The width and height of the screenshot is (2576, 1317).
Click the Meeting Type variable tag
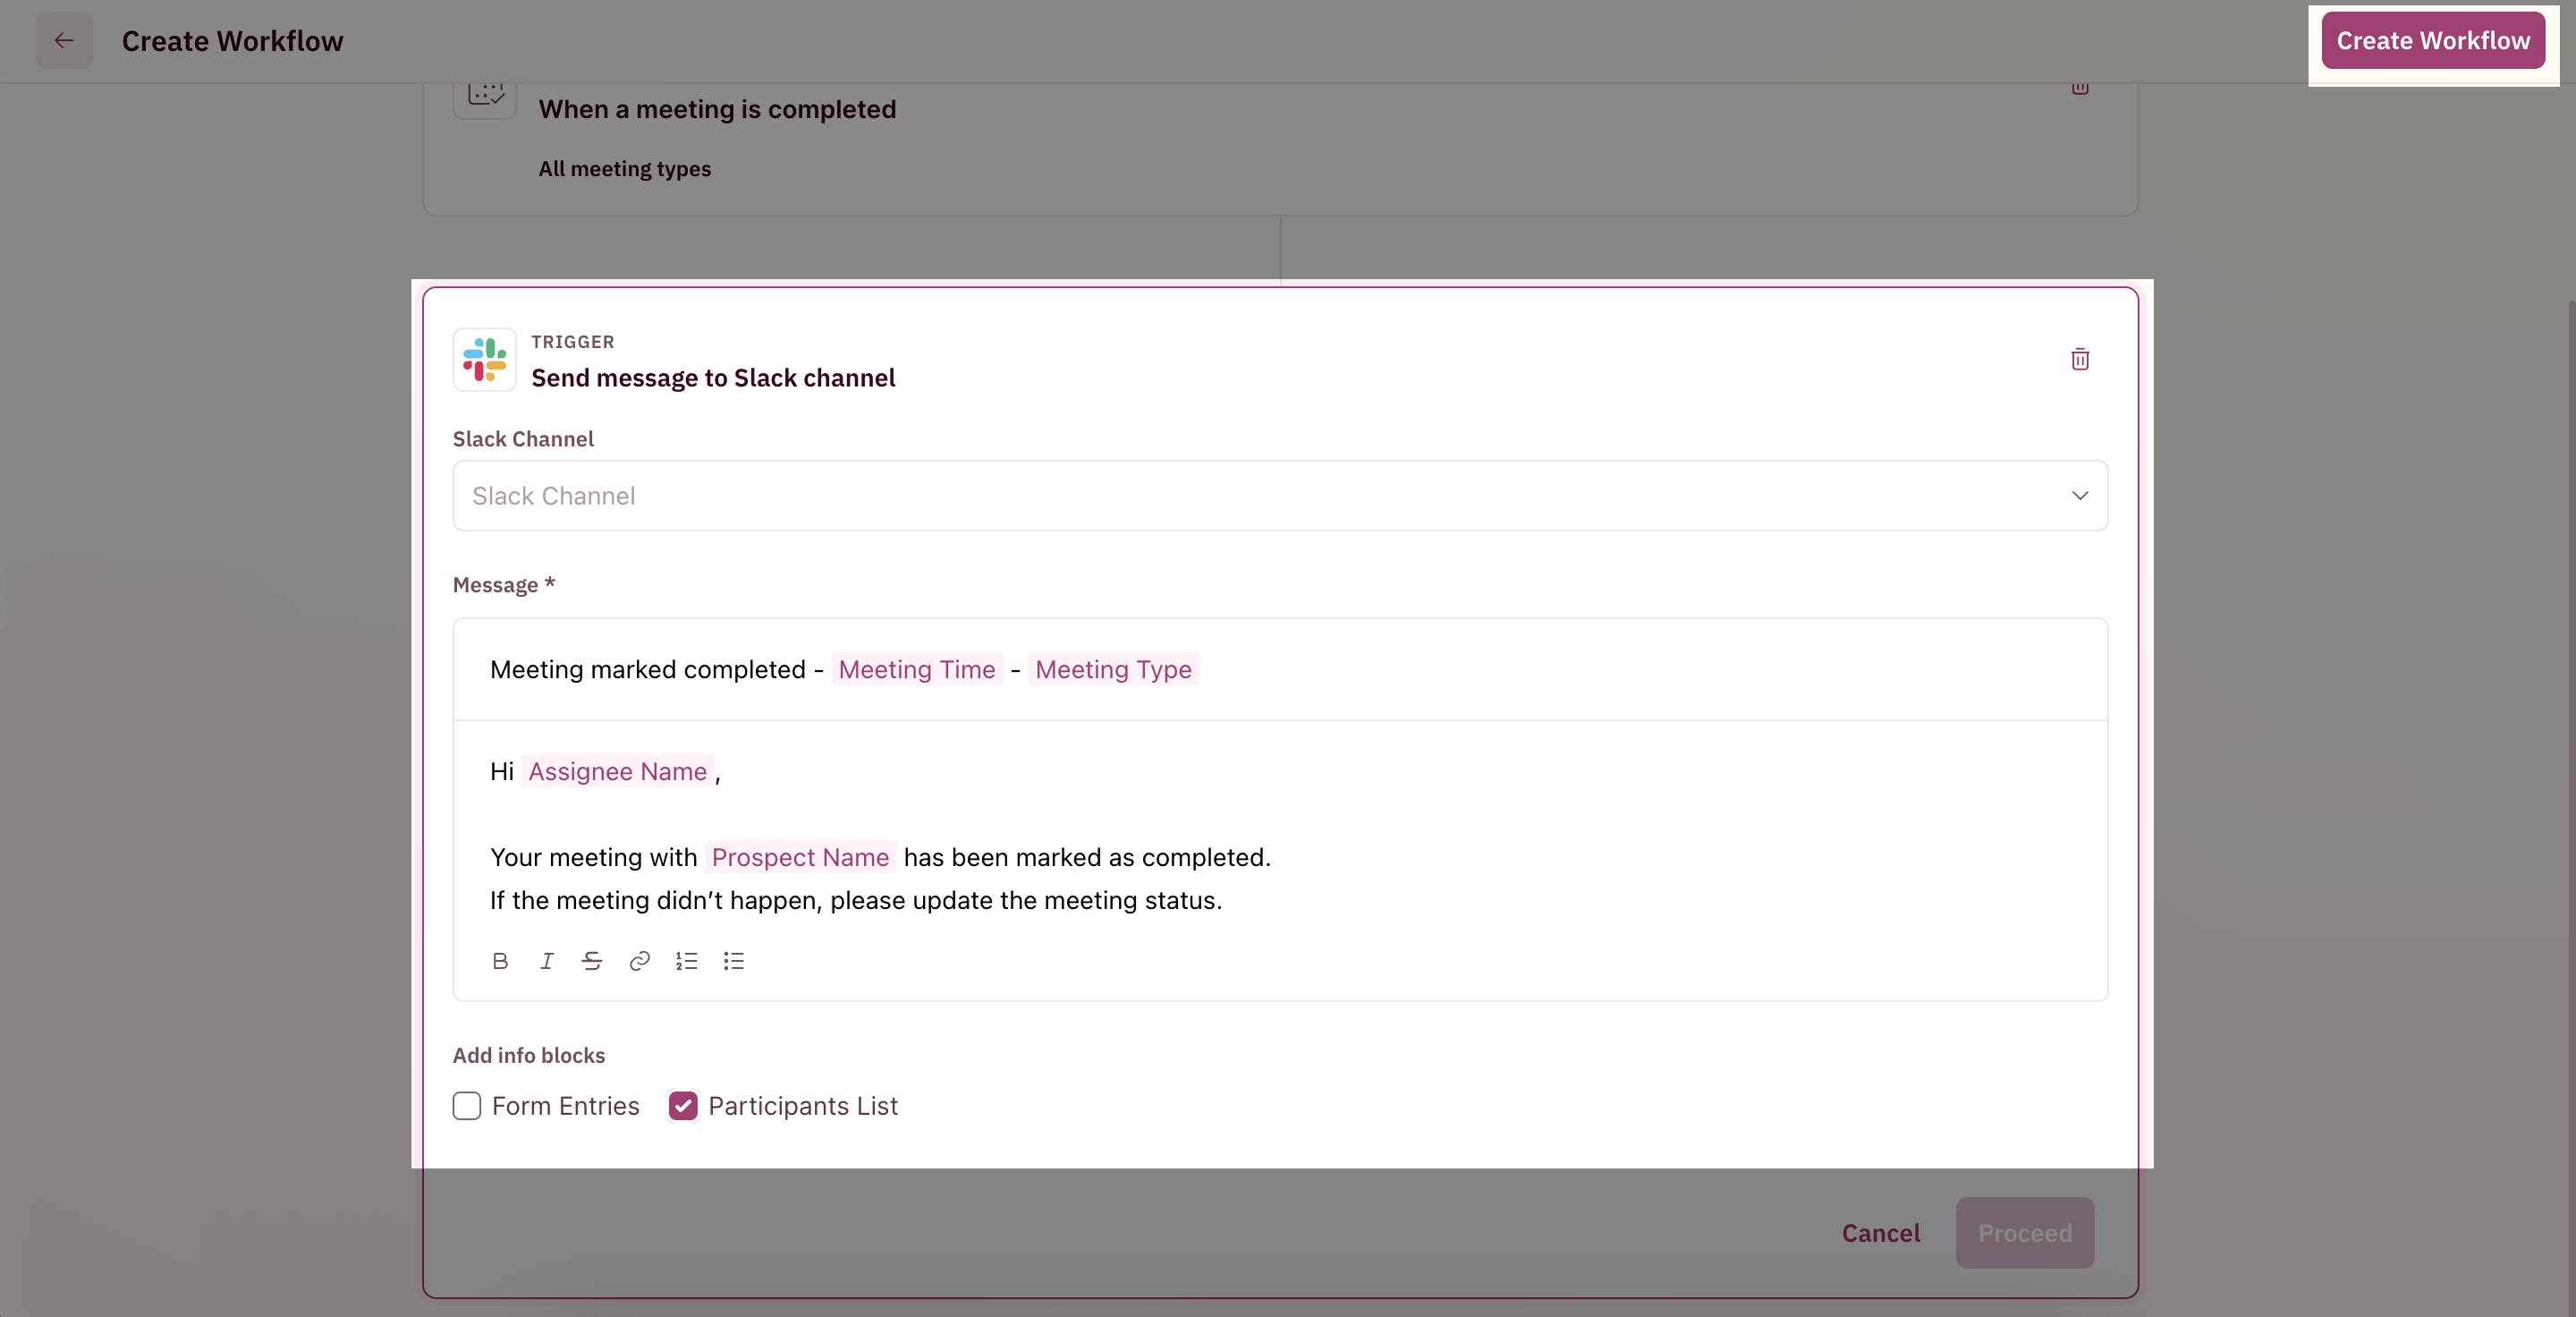(x=1113, y=669)
